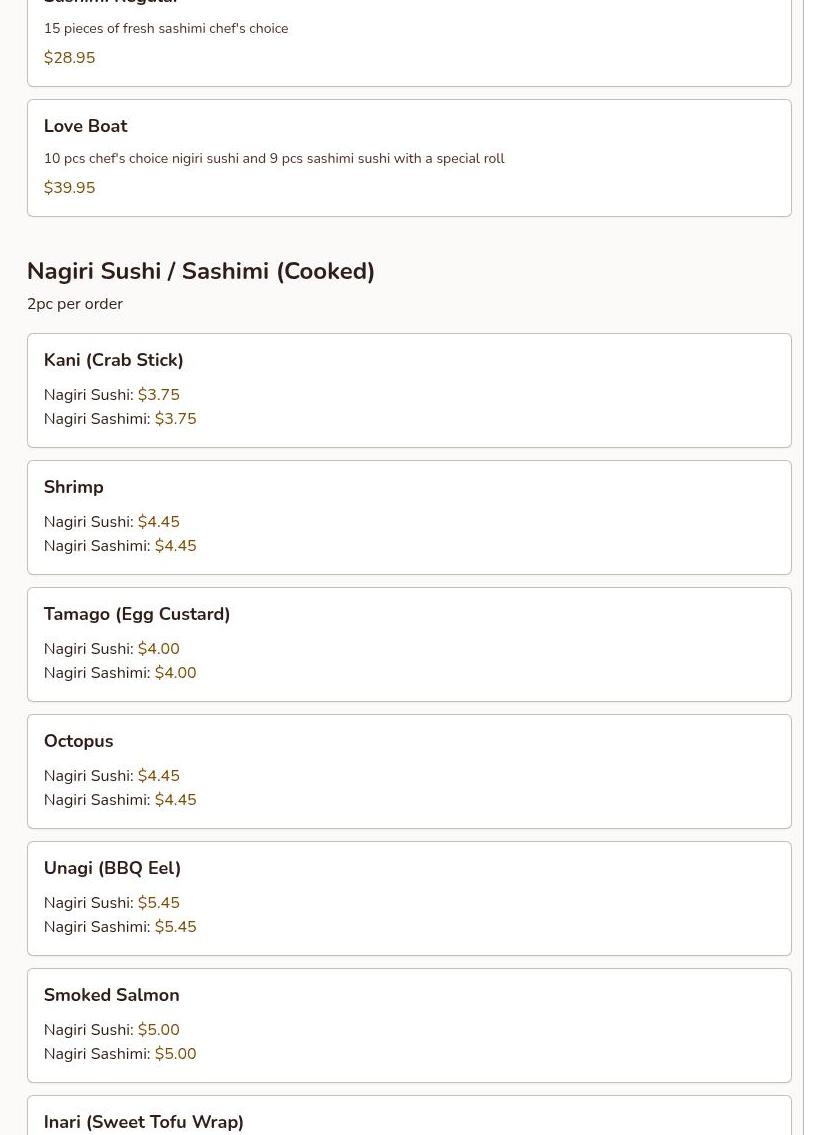This screenshot has width=824, height=1135.
Task: Click the Nagiri Sushi / Sashimi (Cooked) heading
Action: (x=200, y=271)
